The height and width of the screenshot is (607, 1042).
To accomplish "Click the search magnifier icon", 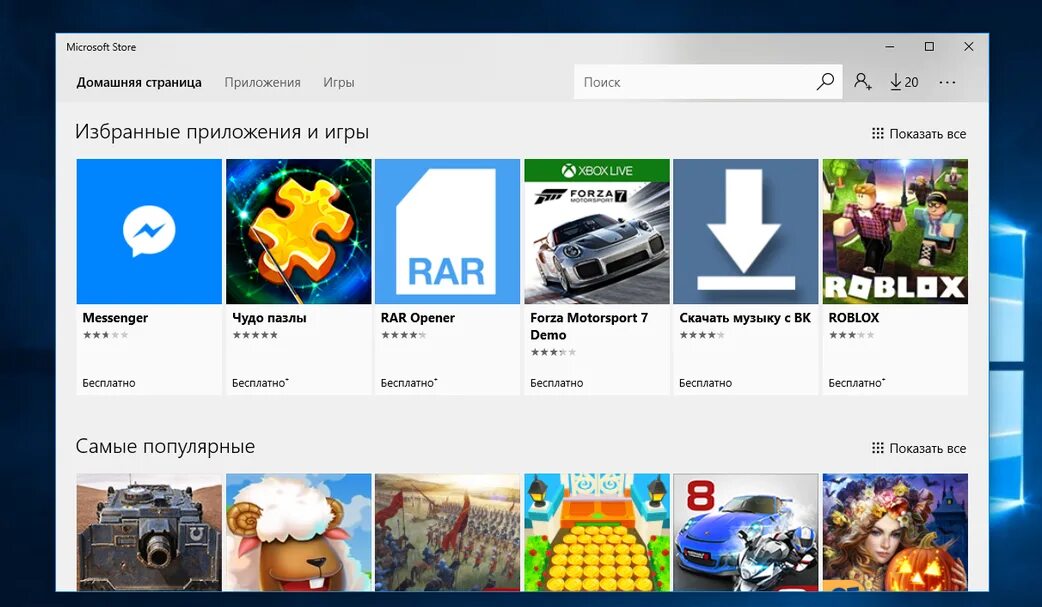I will point(825,82).
